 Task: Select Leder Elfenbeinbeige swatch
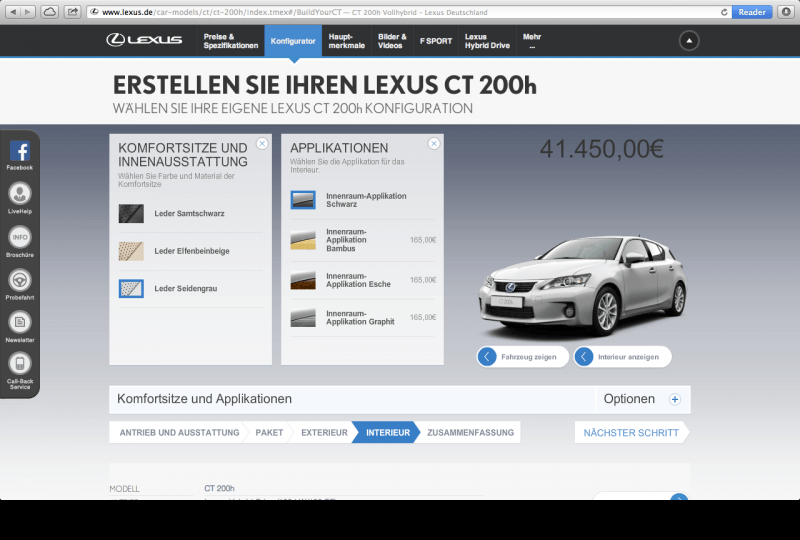131,251
